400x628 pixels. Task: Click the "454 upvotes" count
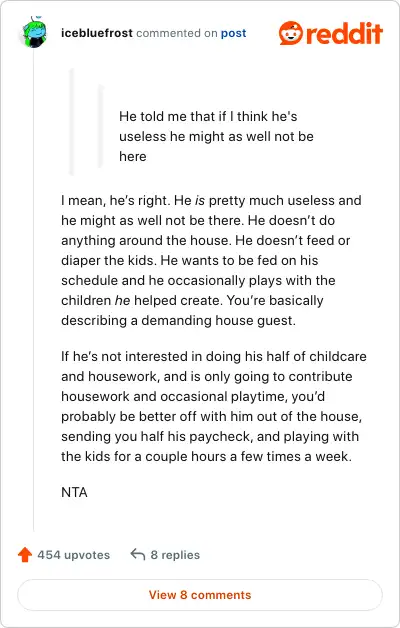74,555
